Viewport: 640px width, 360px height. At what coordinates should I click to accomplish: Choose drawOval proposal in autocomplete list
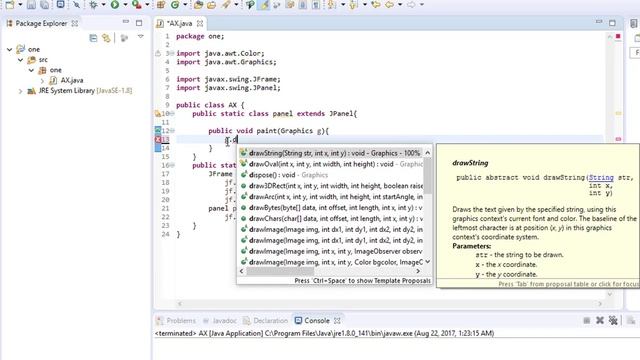pyautogui.click(x=331, y=164)
